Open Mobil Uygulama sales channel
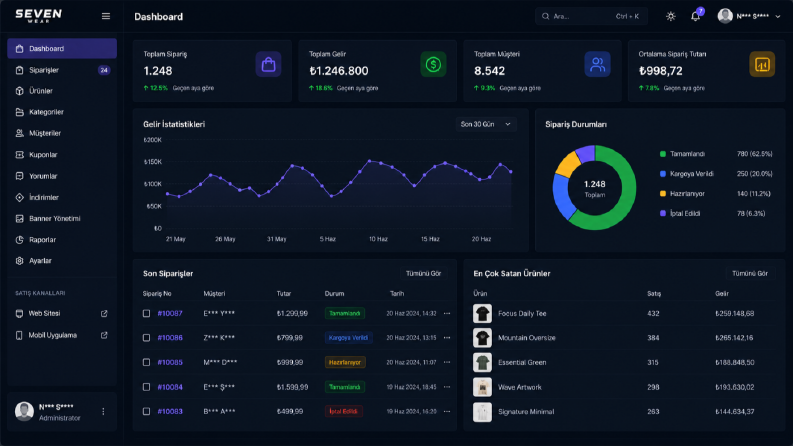793x446 pixels. click(x=62, y=335)
